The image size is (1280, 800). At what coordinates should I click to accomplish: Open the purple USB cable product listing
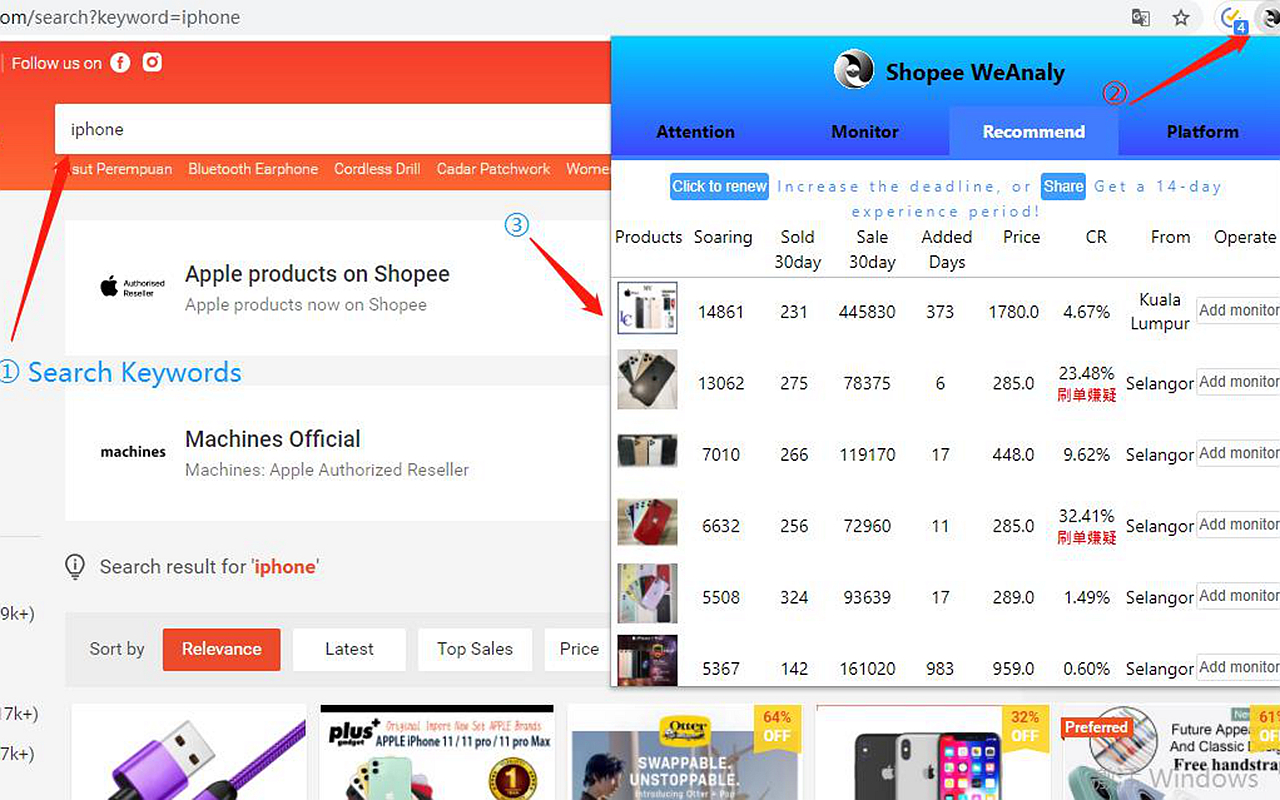(x=189, y=752)
